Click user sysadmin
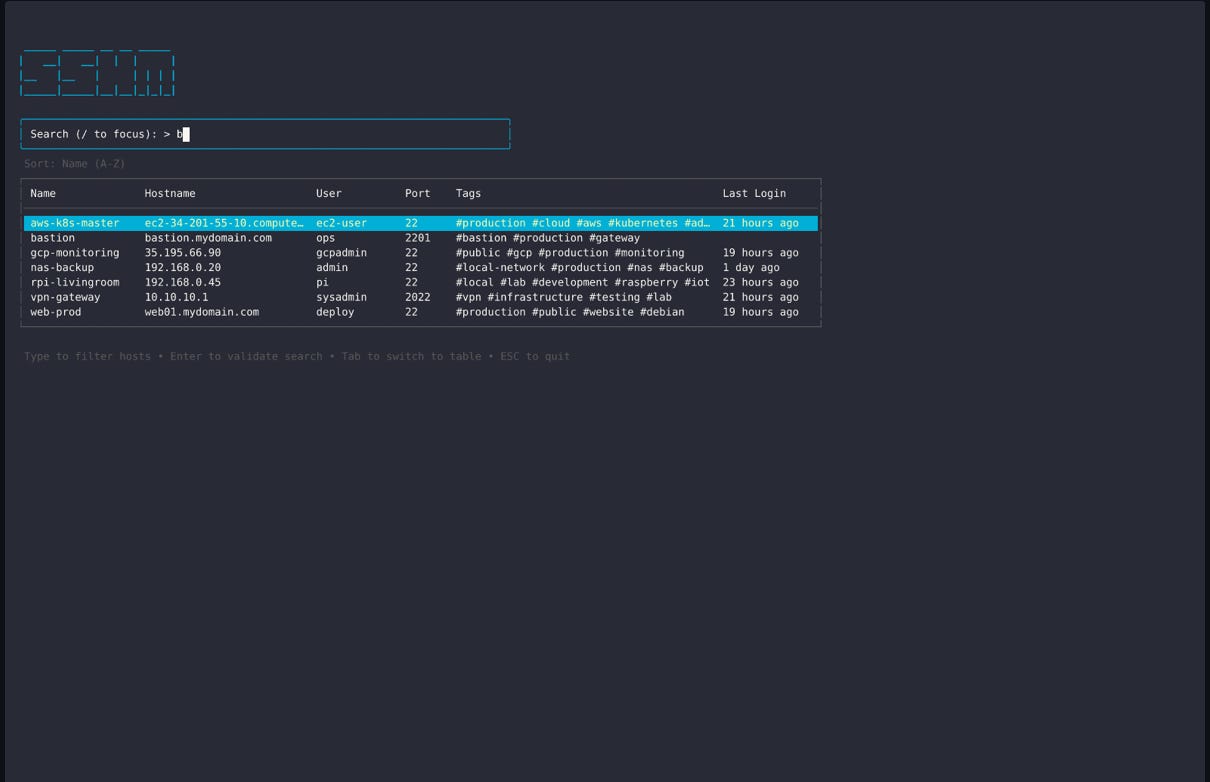1210x782 pixels. coord(342,297)
